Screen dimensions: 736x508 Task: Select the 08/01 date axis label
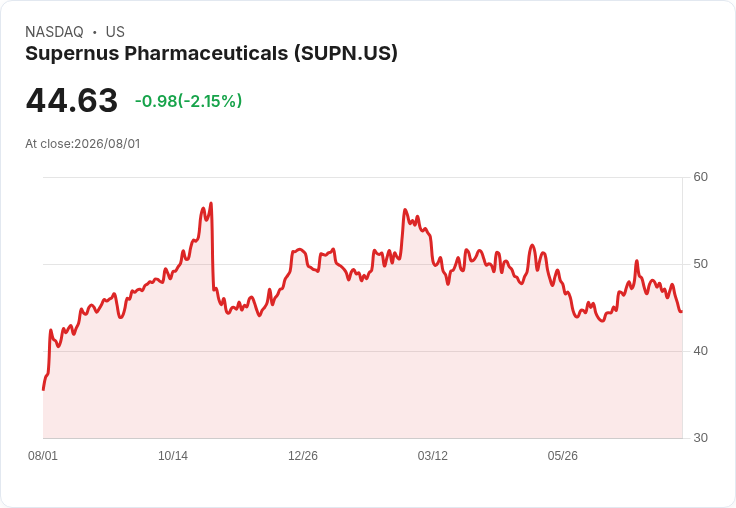click(x=43, y=455)
